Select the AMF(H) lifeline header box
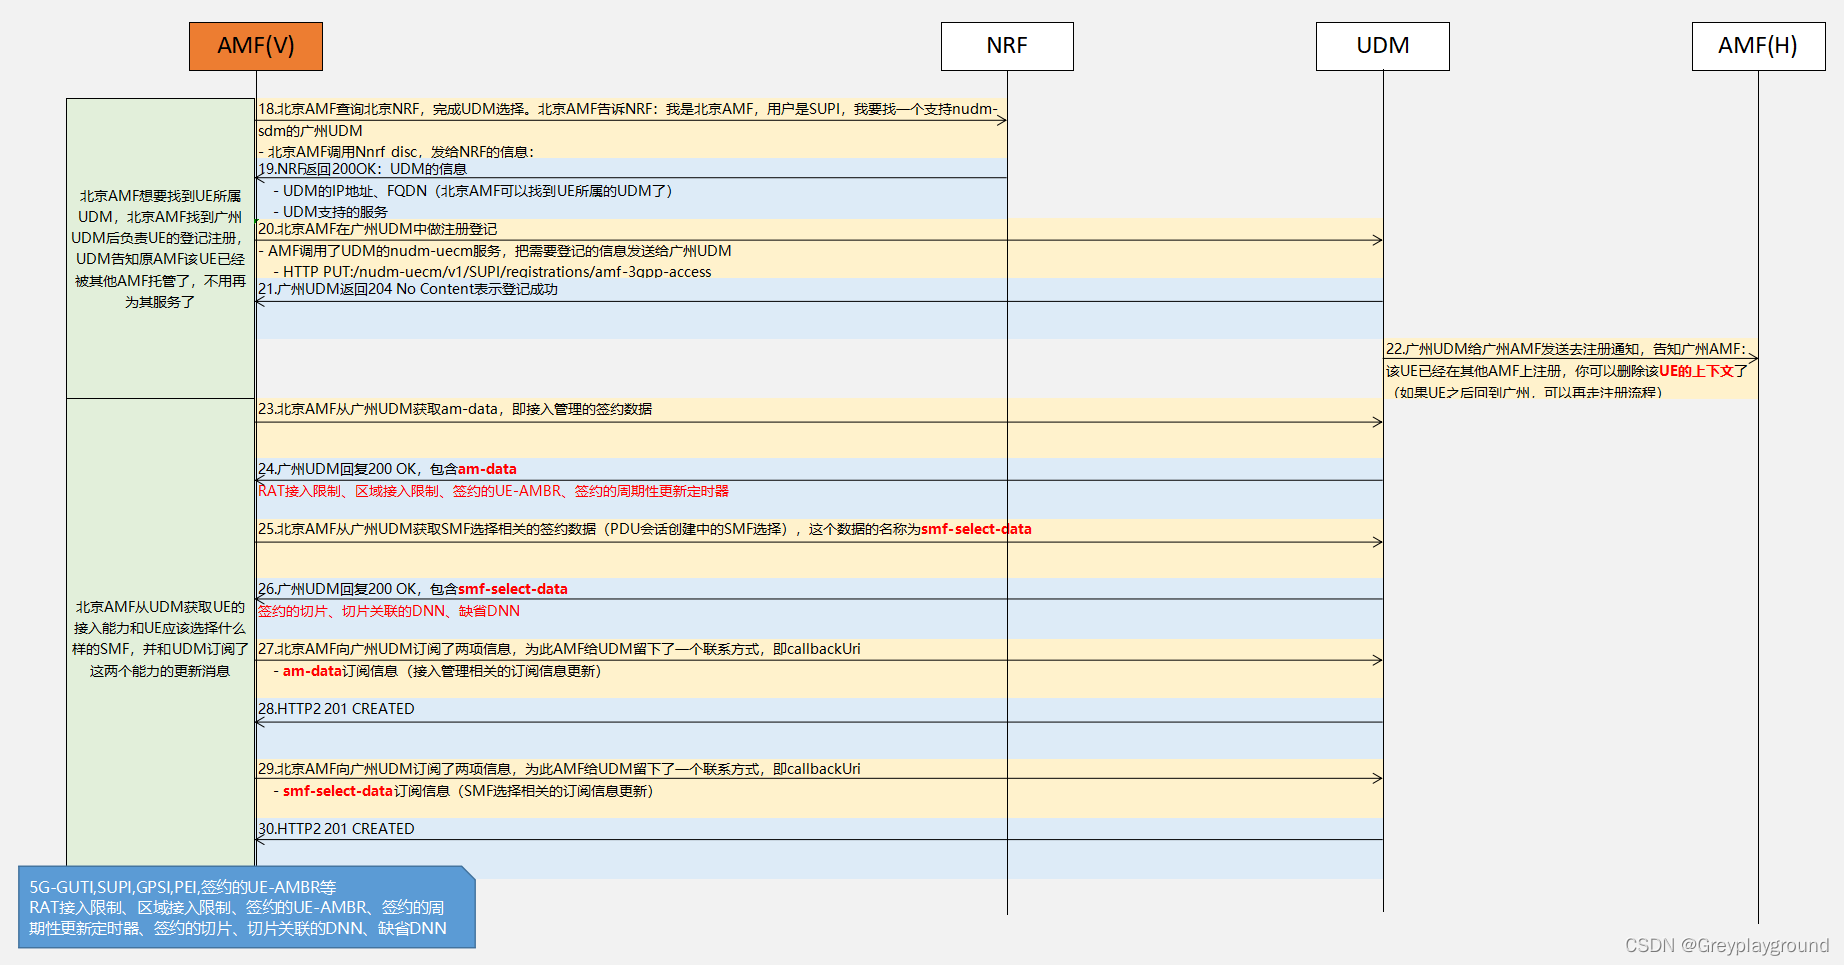The width and height of the screenshot is (1844, 965). [x=1758, y=45]
